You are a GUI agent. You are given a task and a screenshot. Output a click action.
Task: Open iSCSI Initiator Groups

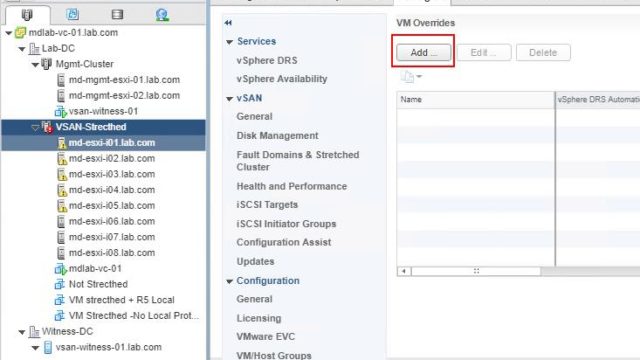[286, 224]
